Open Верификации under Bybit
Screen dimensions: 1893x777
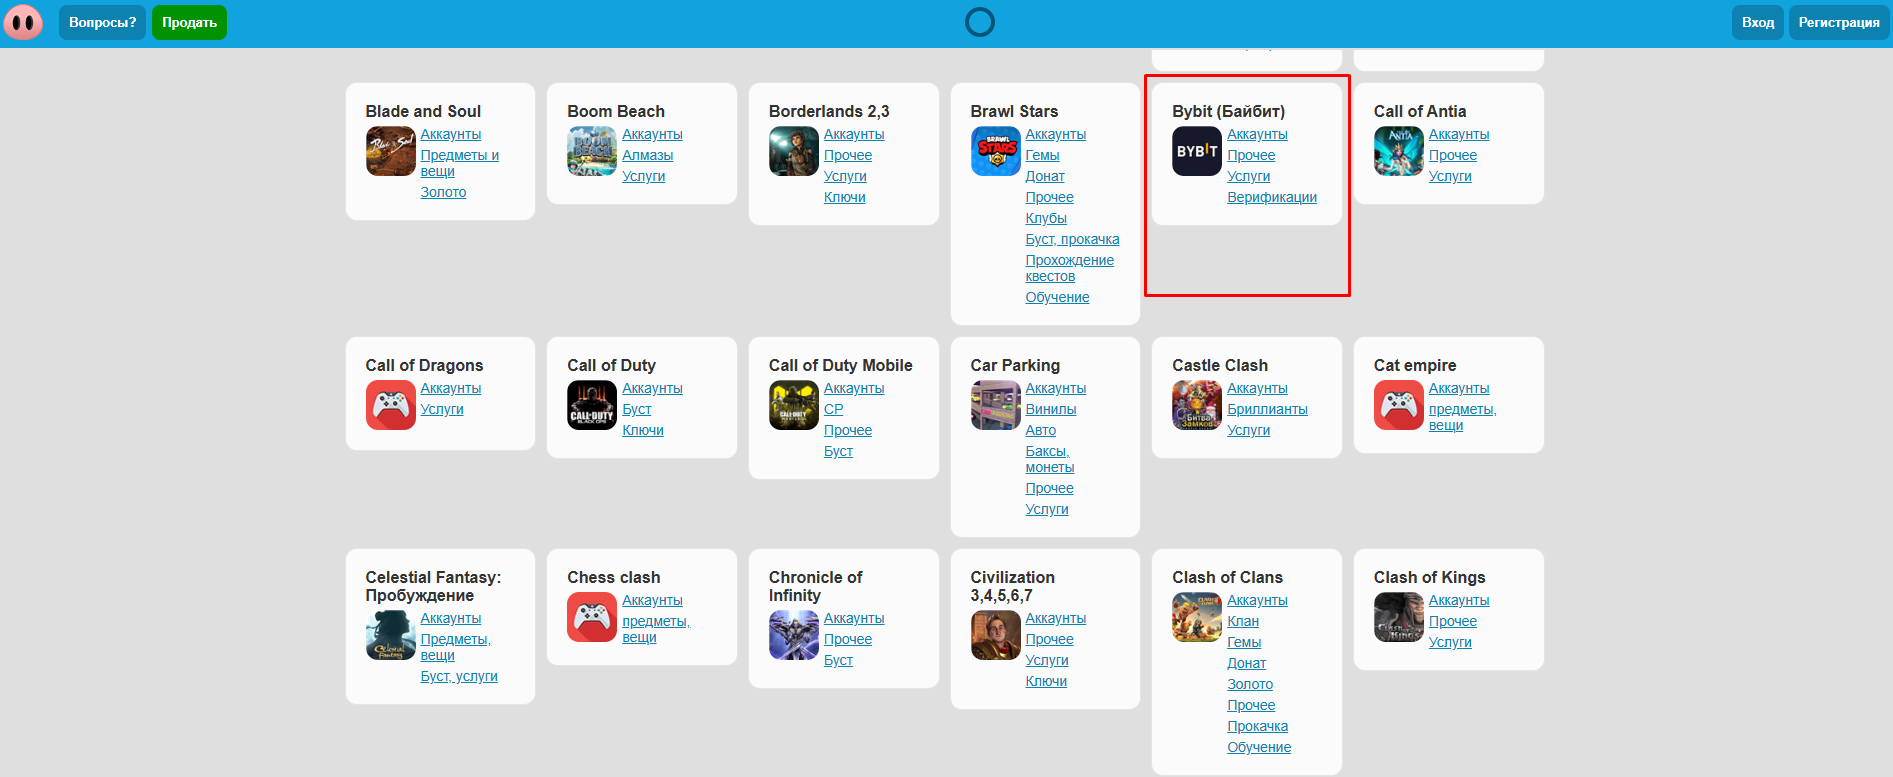click(x=1272, y=197)
